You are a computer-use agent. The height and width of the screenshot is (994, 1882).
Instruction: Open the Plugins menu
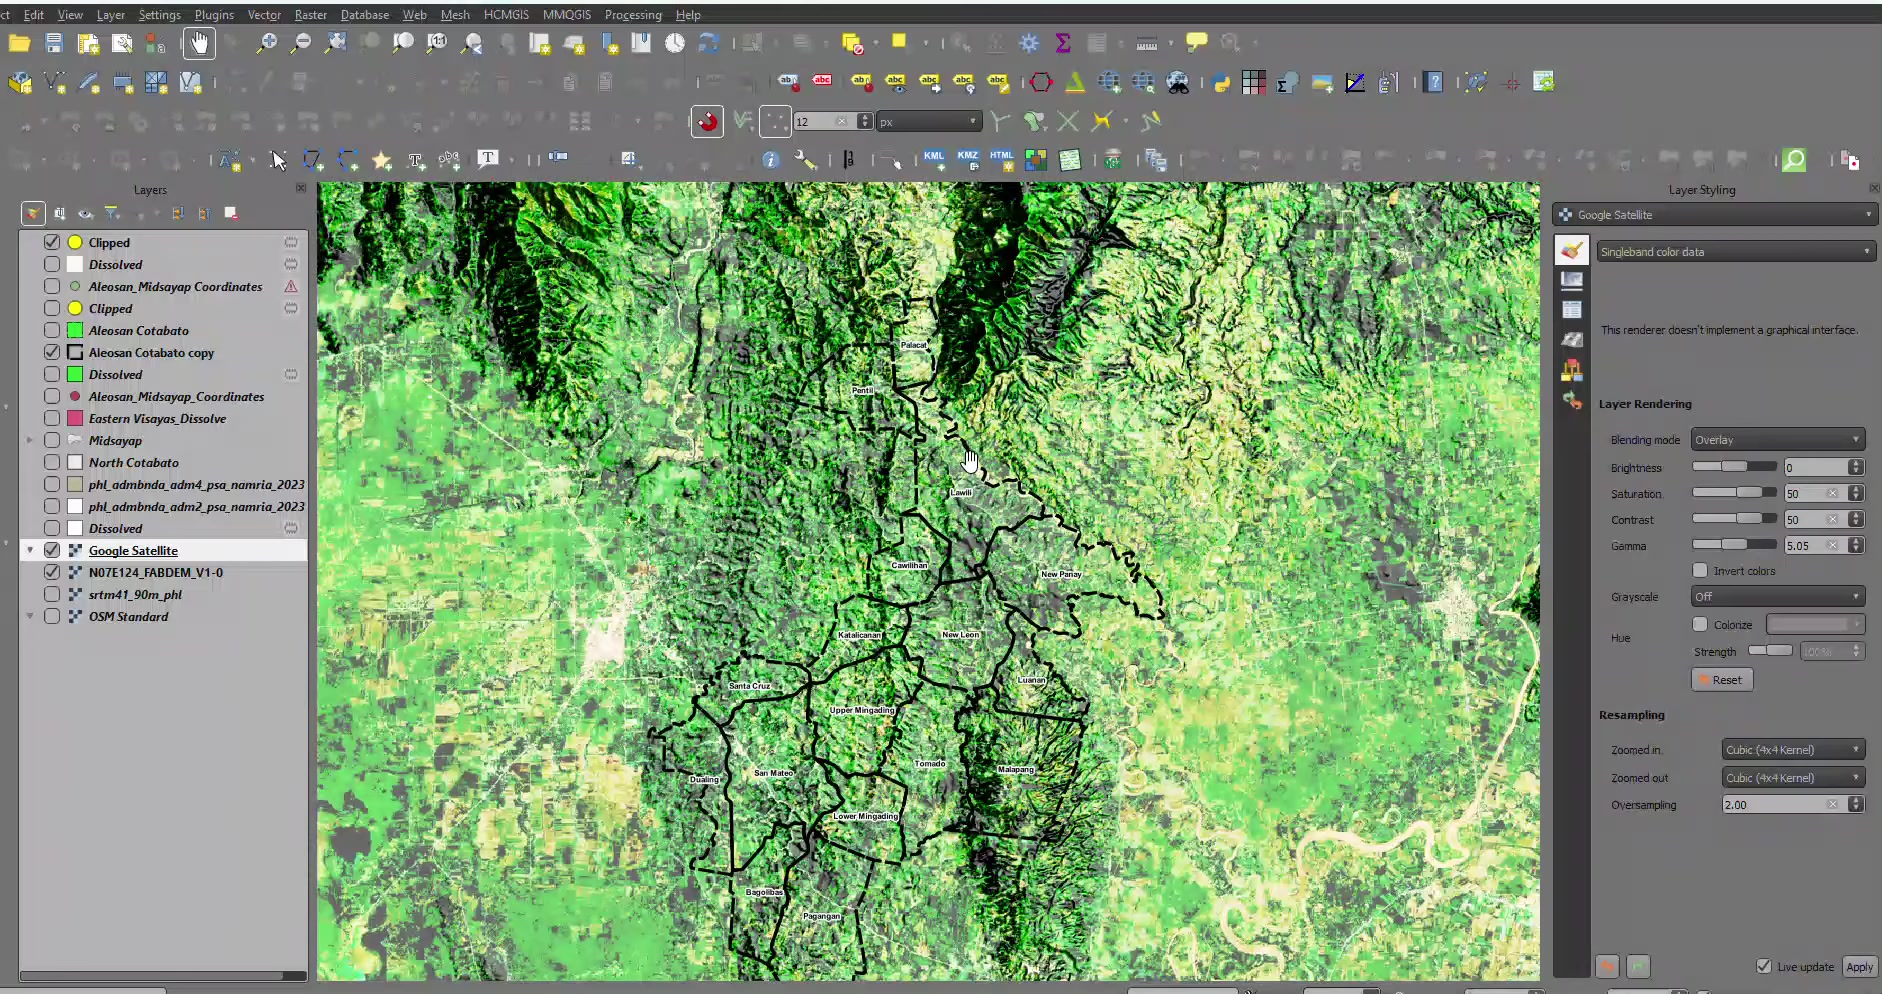pos(214,15)
